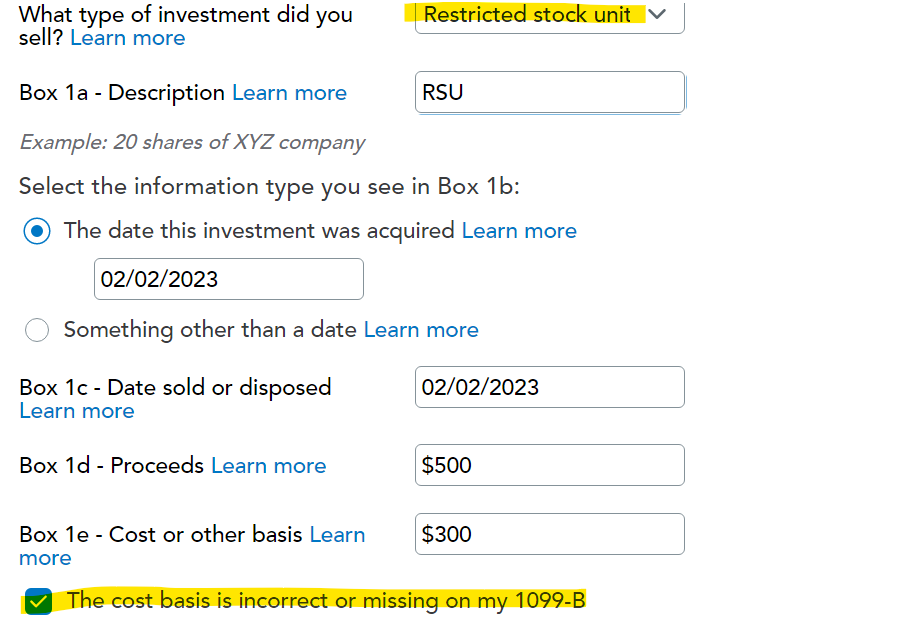Click the Box 1e Cost basis field

click(x=549, y=534)
